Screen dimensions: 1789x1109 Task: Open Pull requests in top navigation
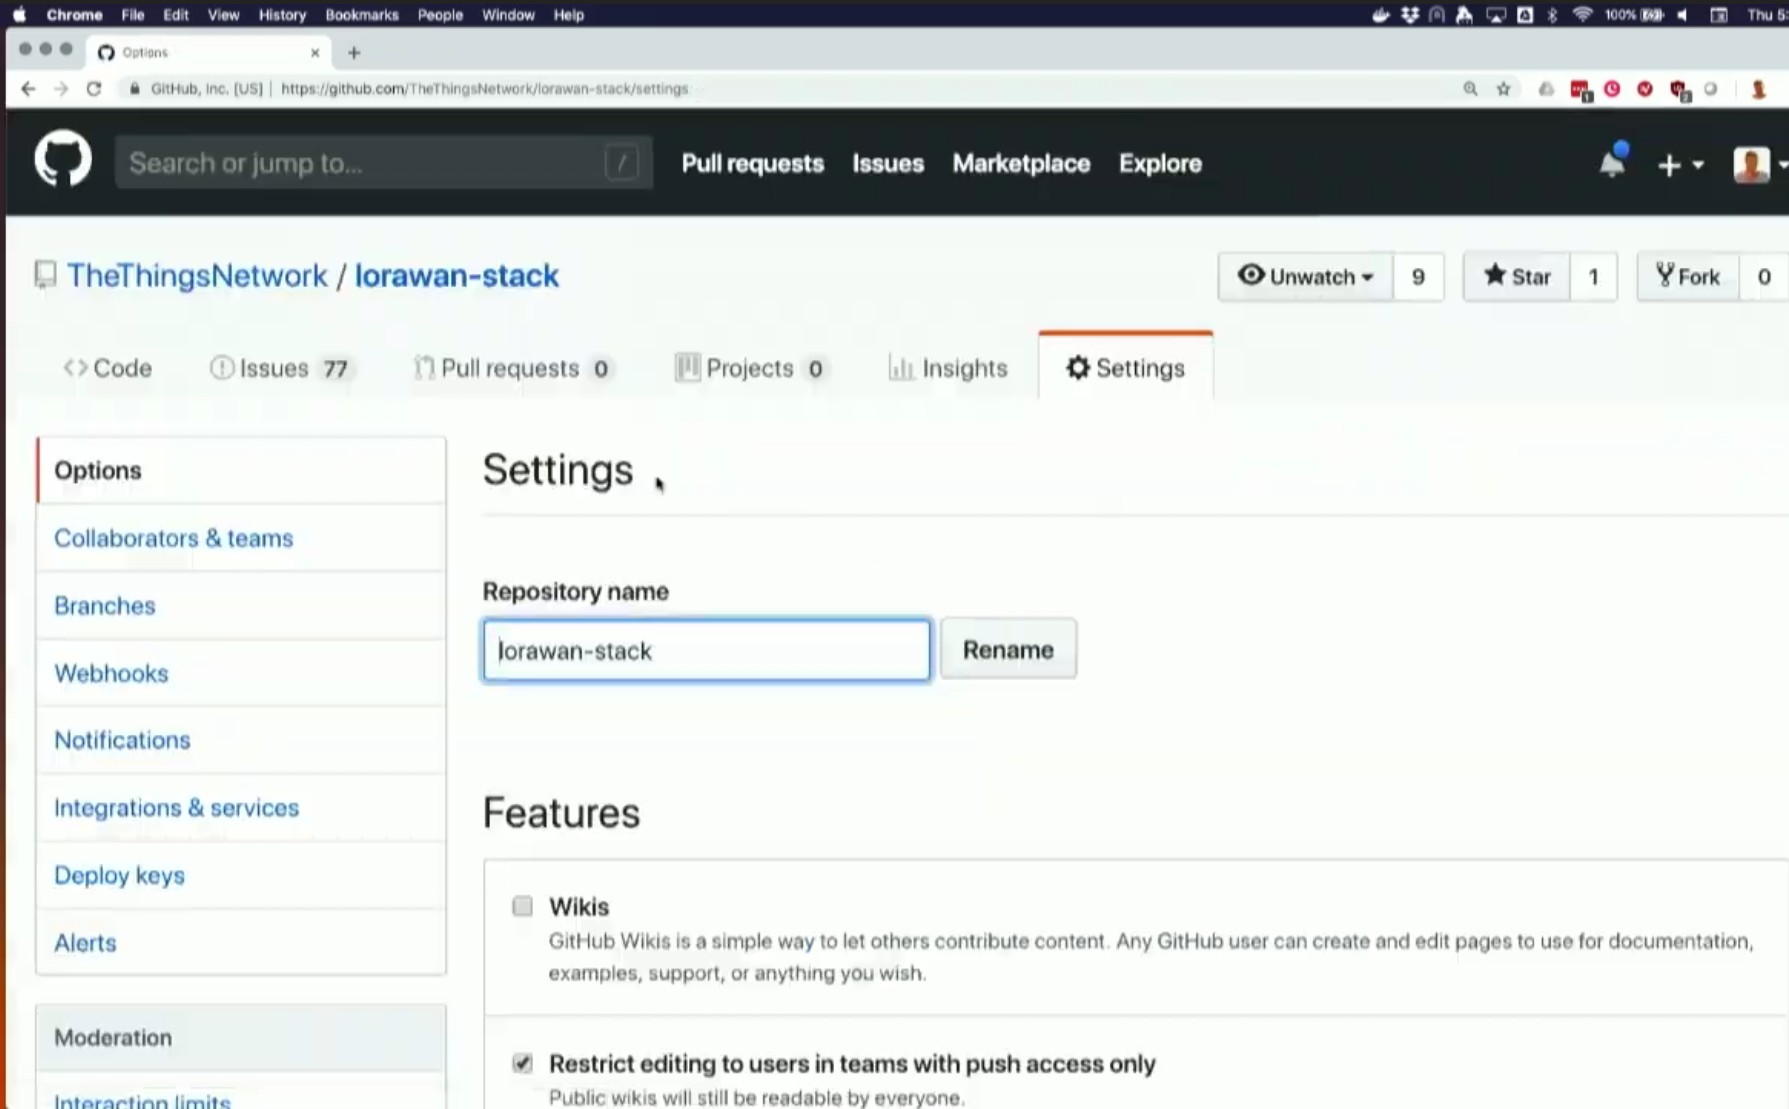coord(753,163)
